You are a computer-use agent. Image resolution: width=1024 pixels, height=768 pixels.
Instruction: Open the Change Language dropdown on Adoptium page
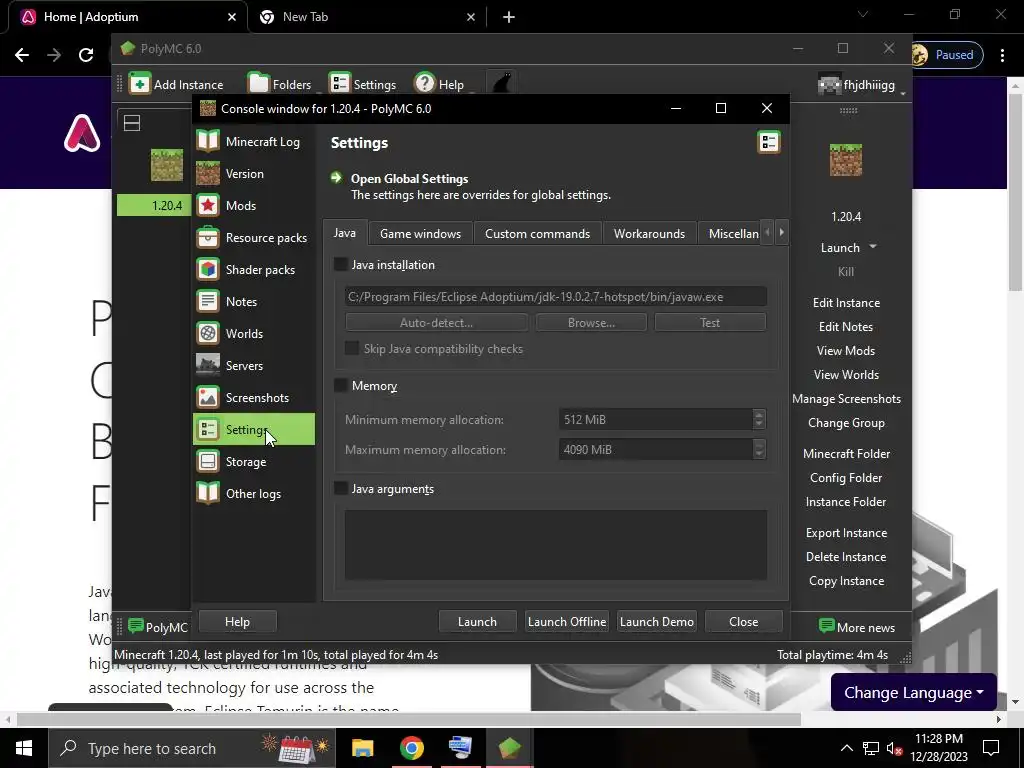coord(914,692)
